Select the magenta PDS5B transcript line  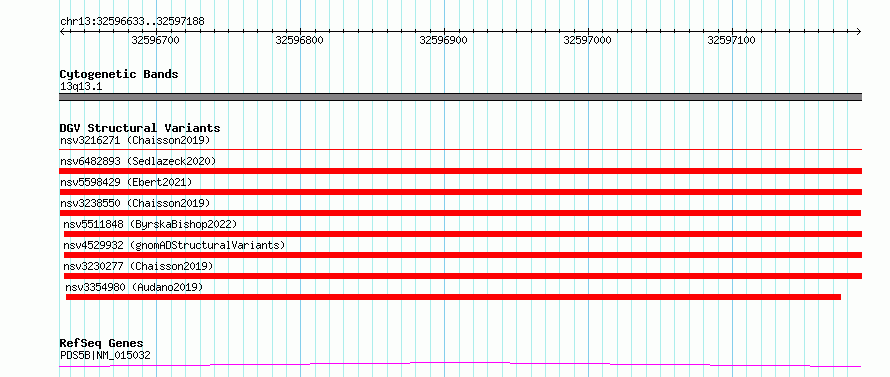pyautogui.click(x=460, y=364)
